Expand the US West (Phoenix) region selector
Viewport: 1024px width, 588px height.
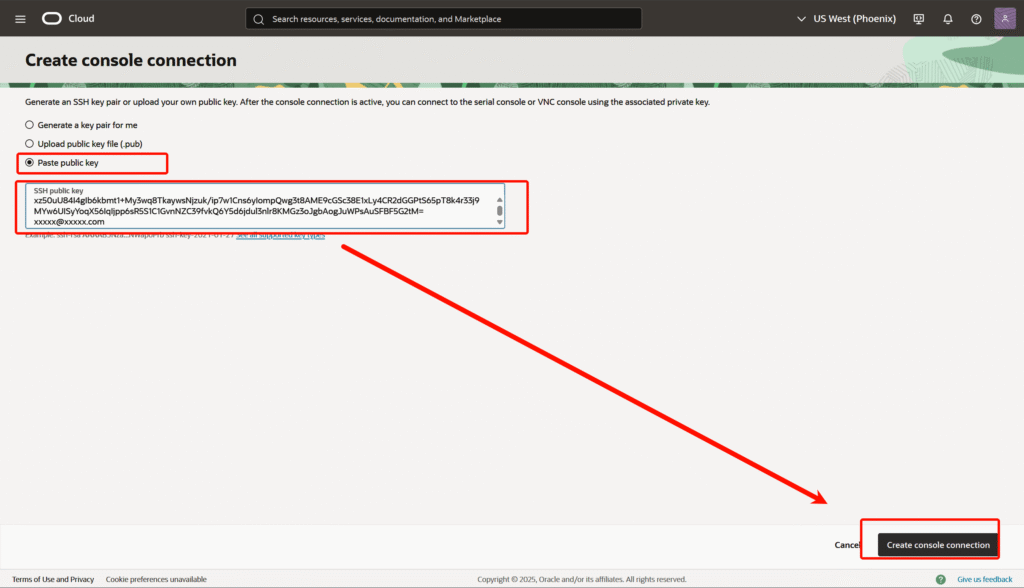tap(846, 19)
